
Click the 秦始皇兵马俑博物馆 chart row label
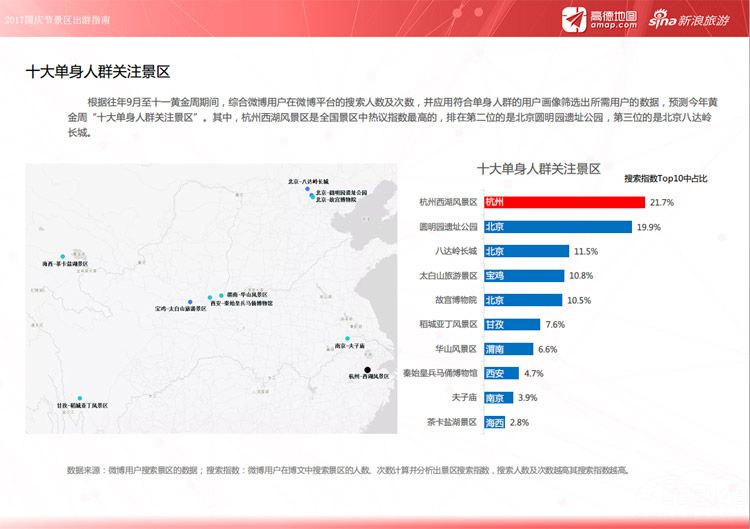click(x=440, y=373)
